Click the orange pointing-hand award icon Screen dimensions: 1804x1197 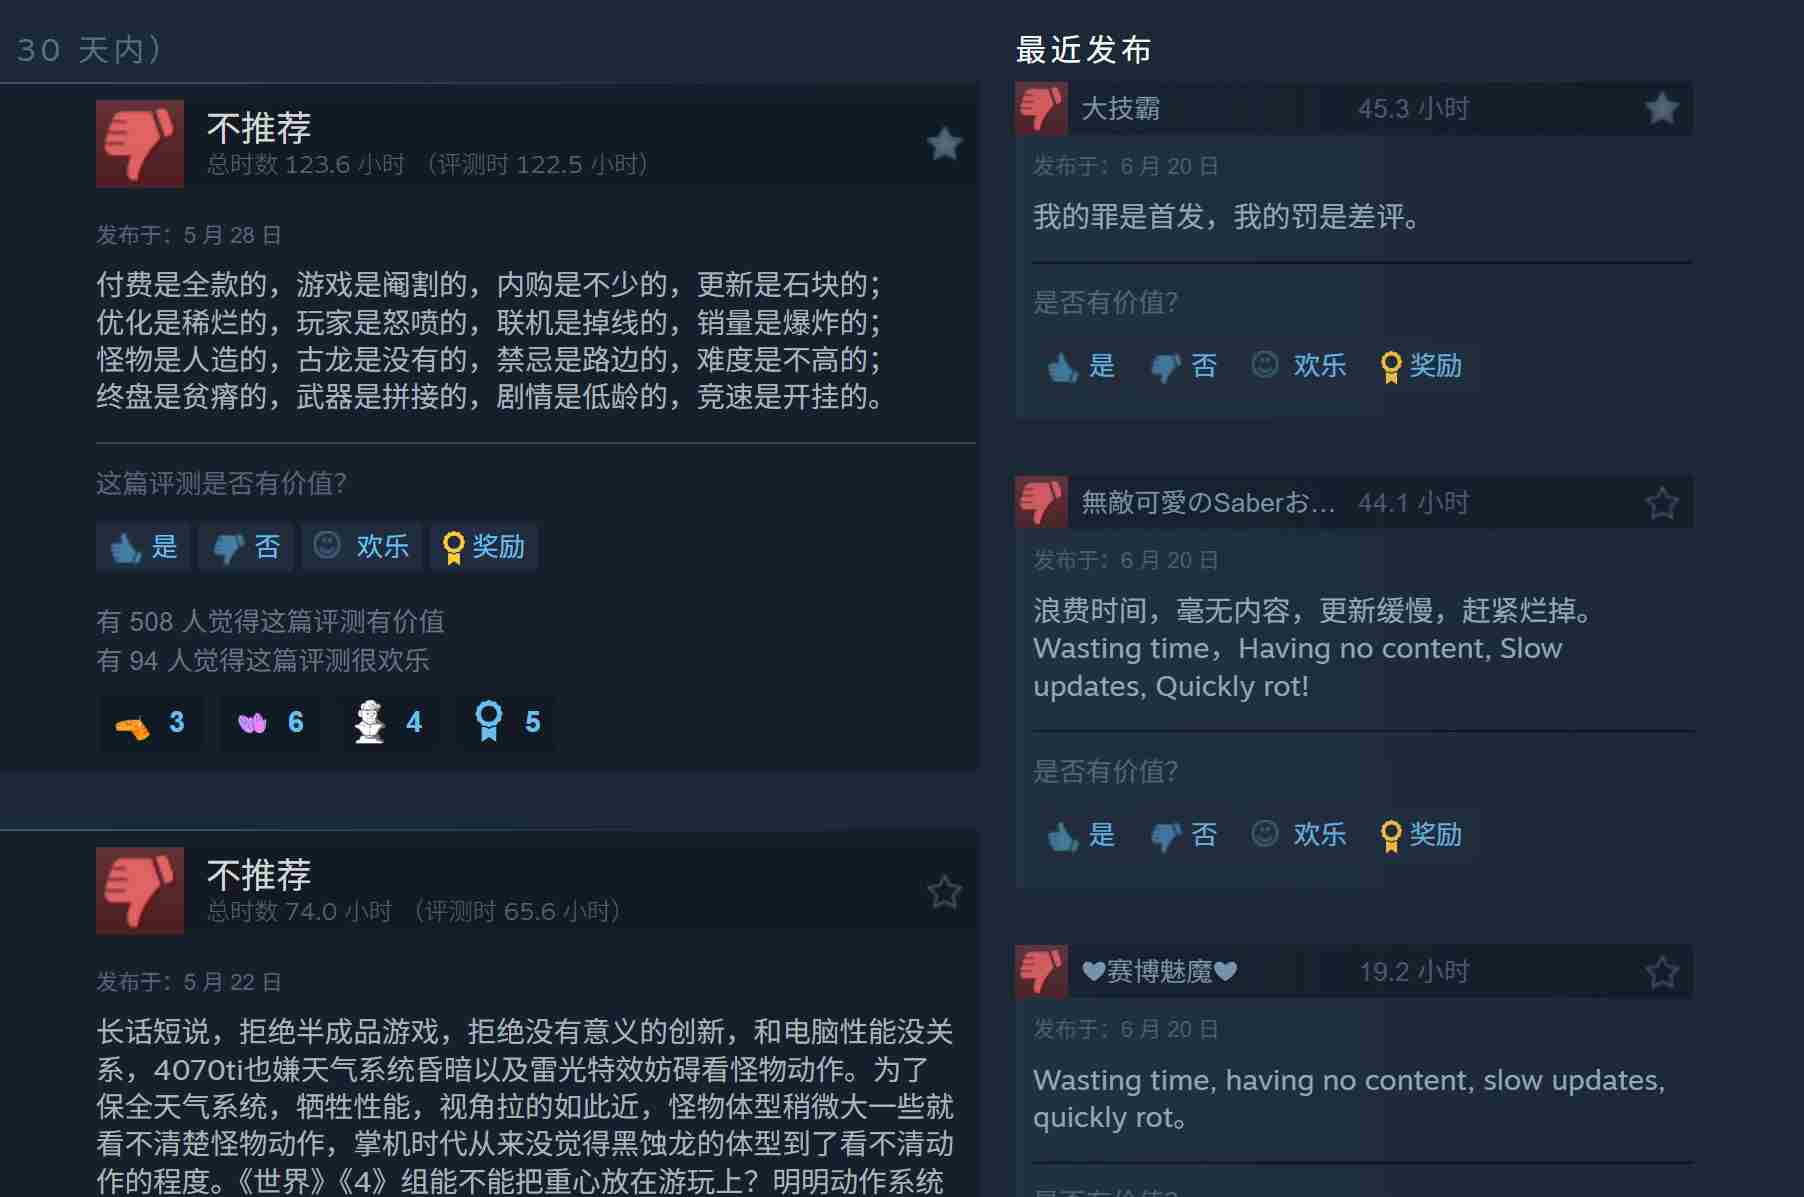point(132,725)
